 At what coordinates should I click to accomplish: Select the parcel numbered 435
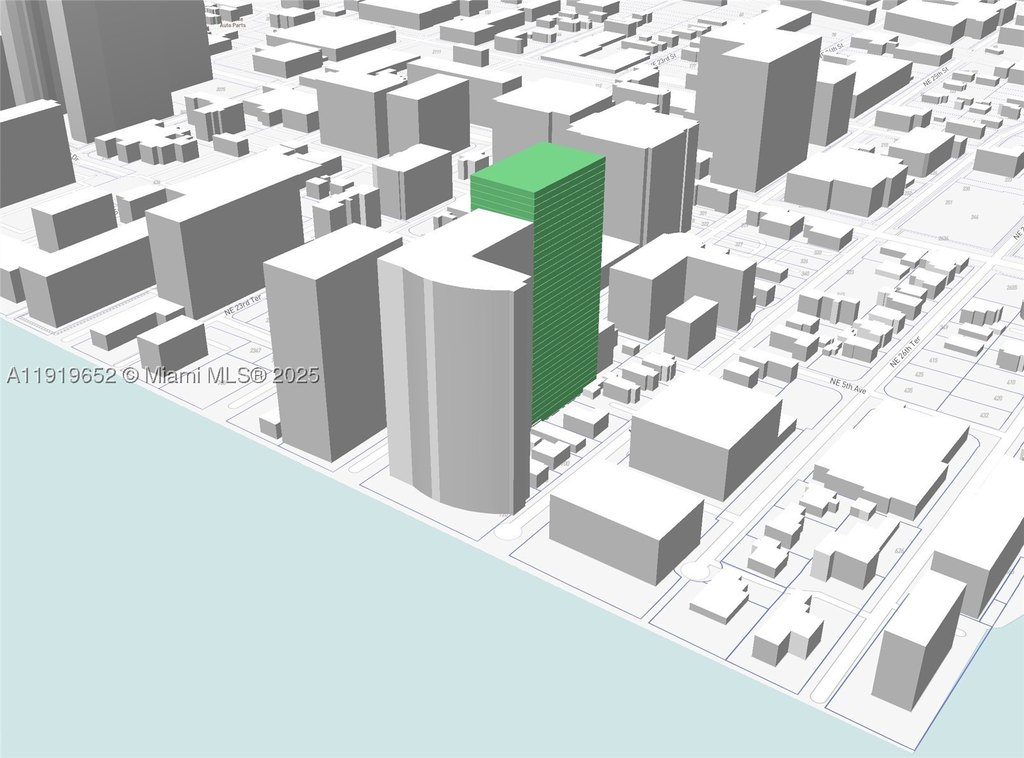(x=908, y=390)
